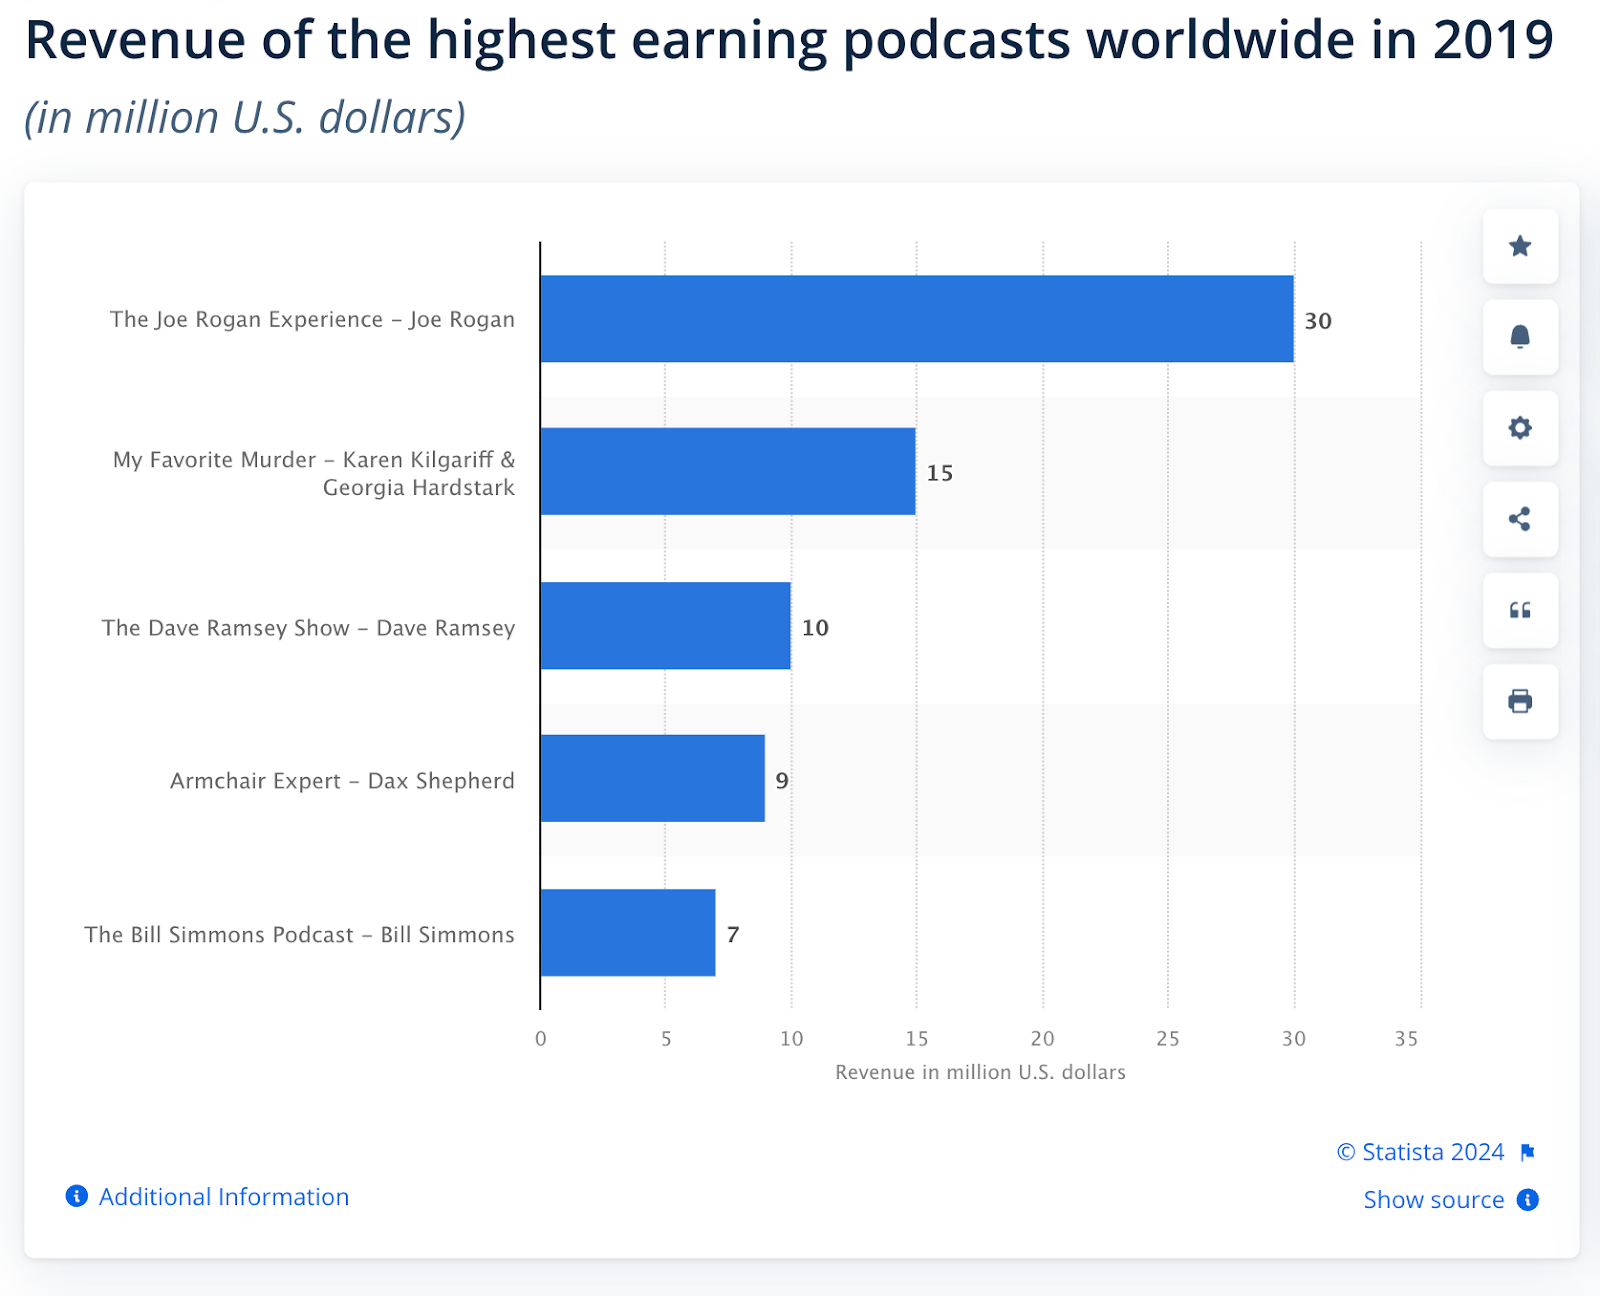Click the Bill Simmons Podcast bar
Screen dimensions: 1600x1296
click(627, 934)
